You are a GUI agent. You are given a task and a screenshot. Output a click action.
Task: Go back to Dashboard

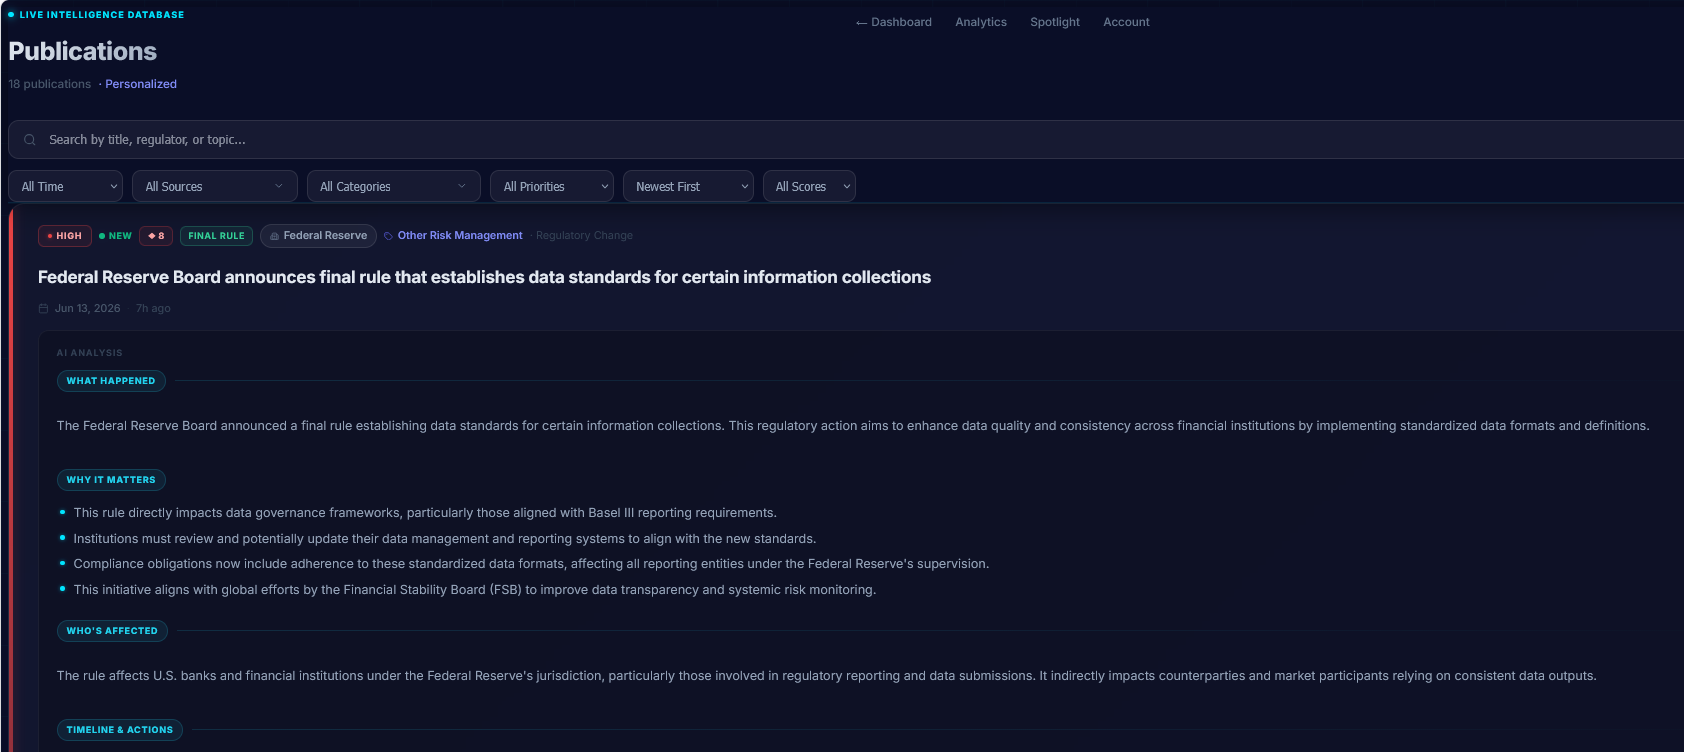pos(894,22)
